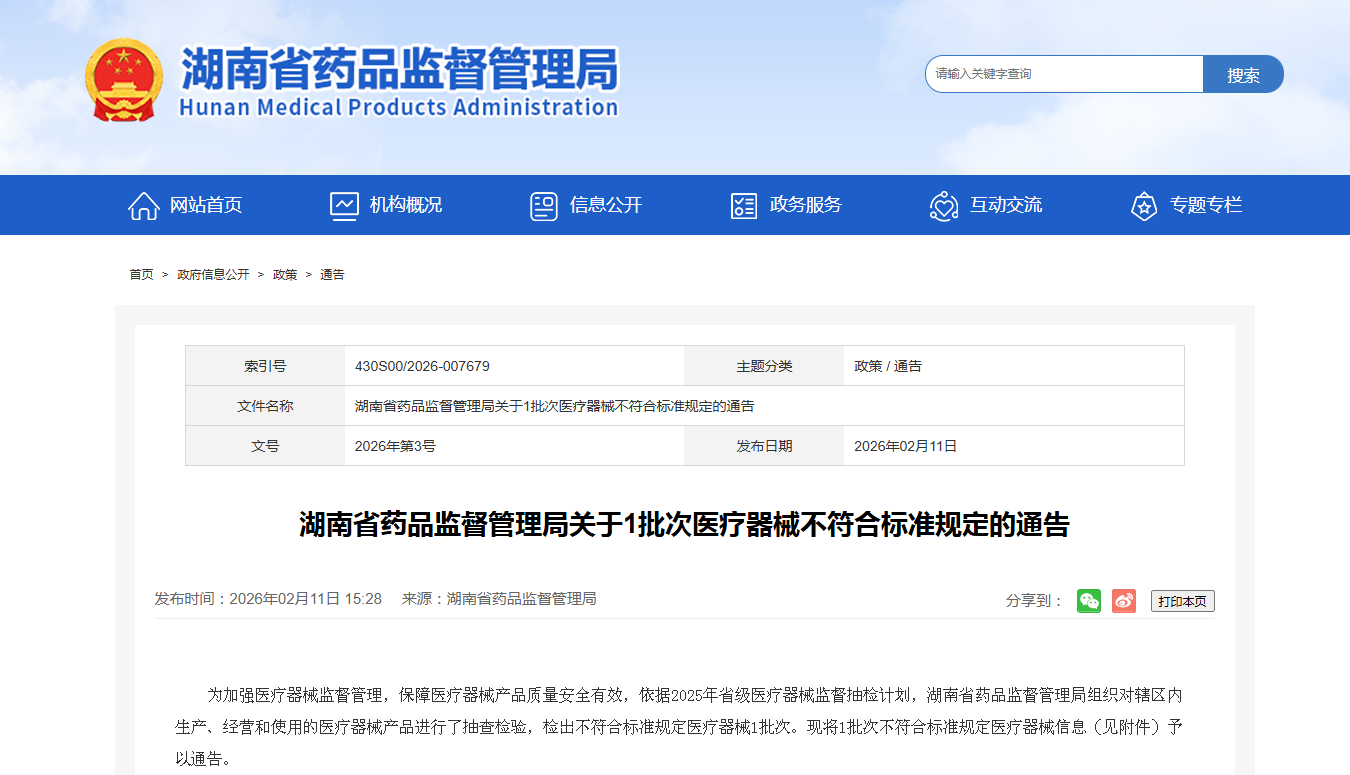Viewport: 1350px width, 775px height.
Task: Share the notice via WeChat icon
Action: coord(1088,601)
